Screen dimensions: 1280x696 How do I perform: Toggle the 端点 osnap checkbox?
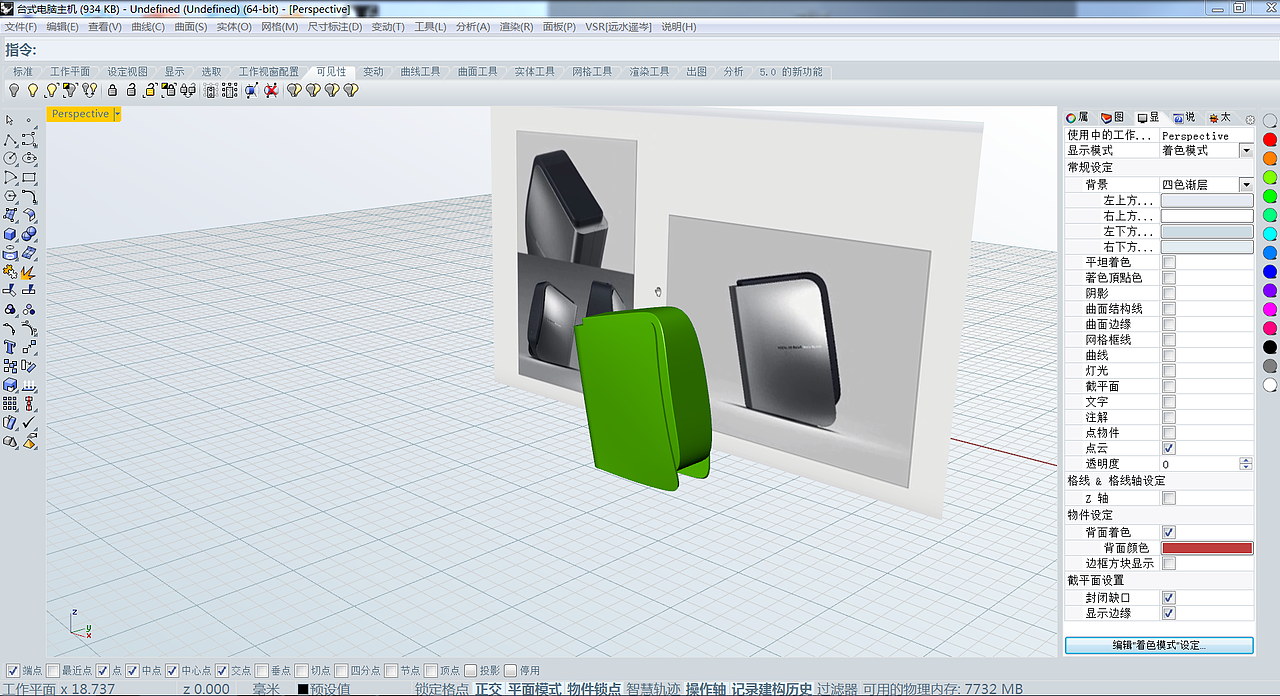(12, 670)
